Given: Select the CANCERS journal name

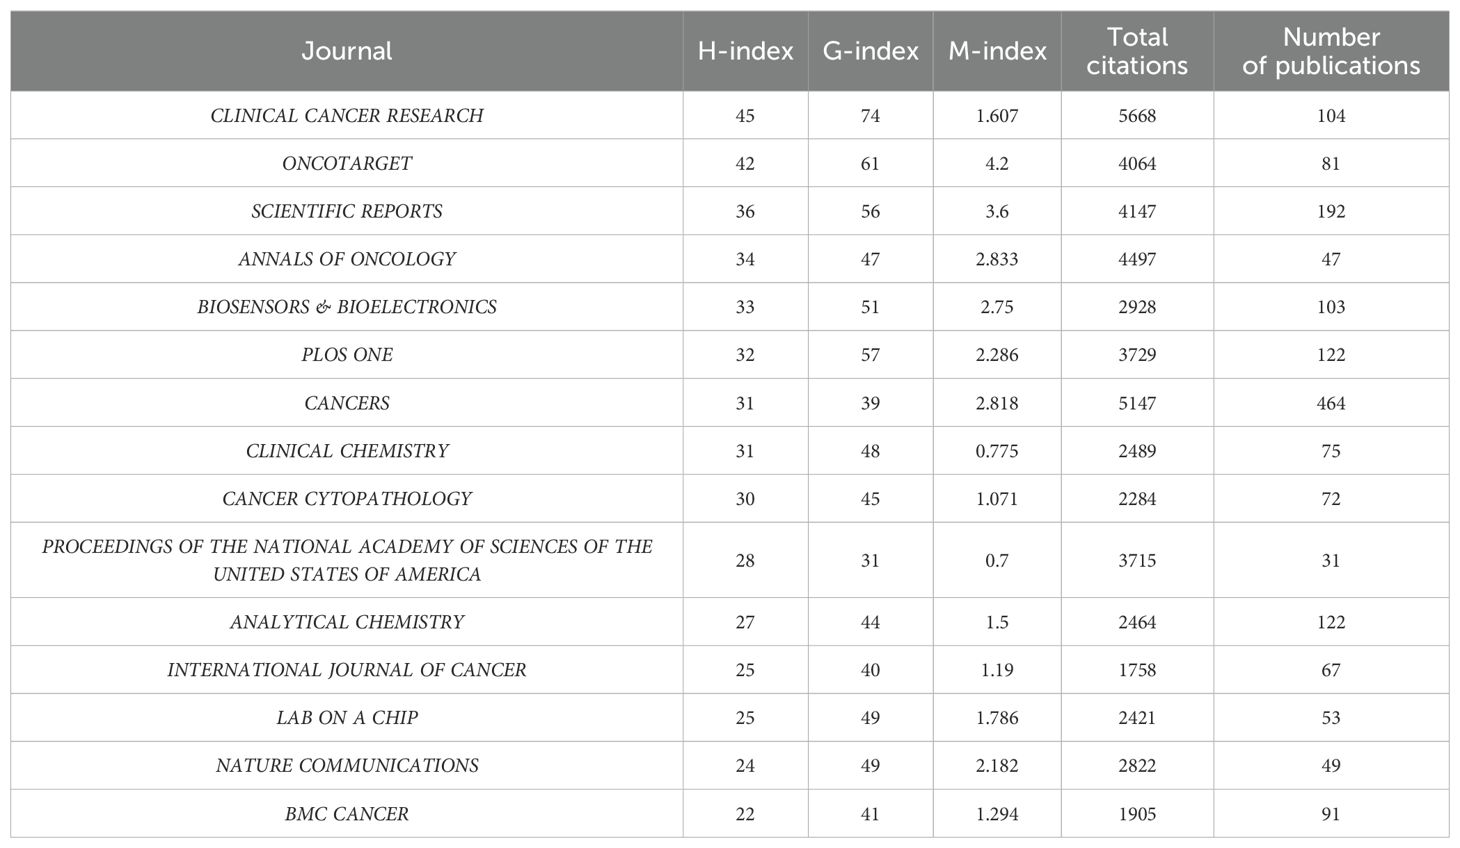Looking at the screenshot, I should point(347,404).
